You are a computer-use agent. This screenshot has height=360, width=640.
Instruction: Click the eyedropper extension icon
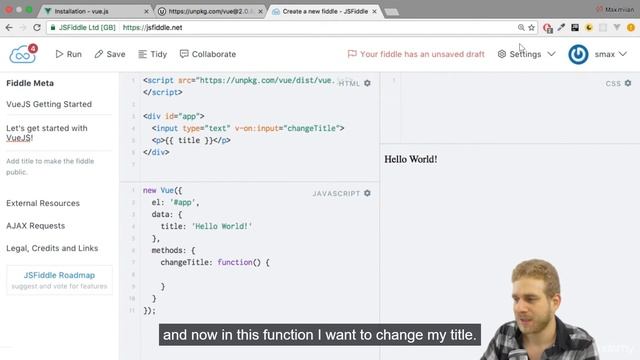click(x=561, y=27)
